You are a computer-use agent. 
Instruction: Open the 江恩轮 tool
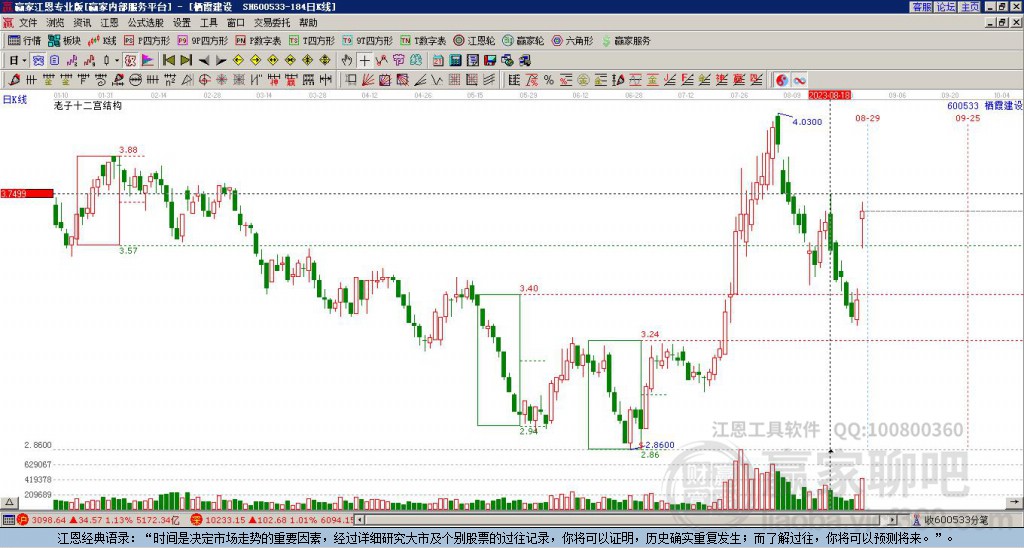tap(475, 40)
